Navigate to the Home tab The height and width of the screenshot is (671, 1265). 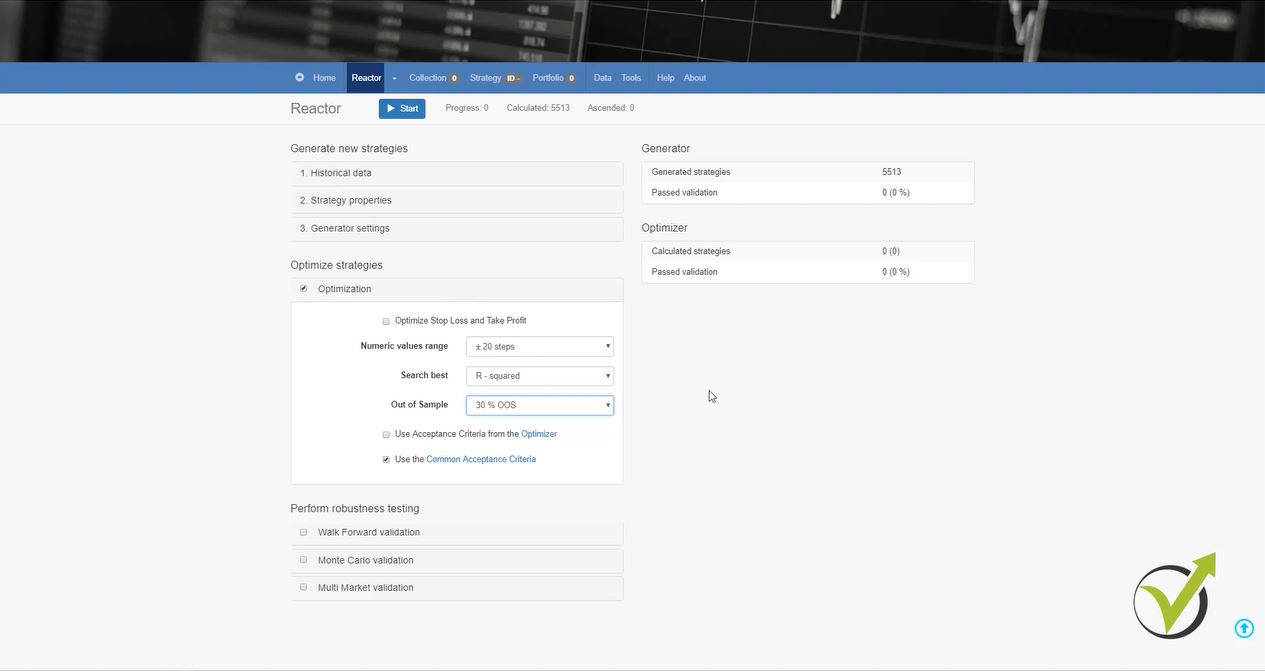pos(324,77)
